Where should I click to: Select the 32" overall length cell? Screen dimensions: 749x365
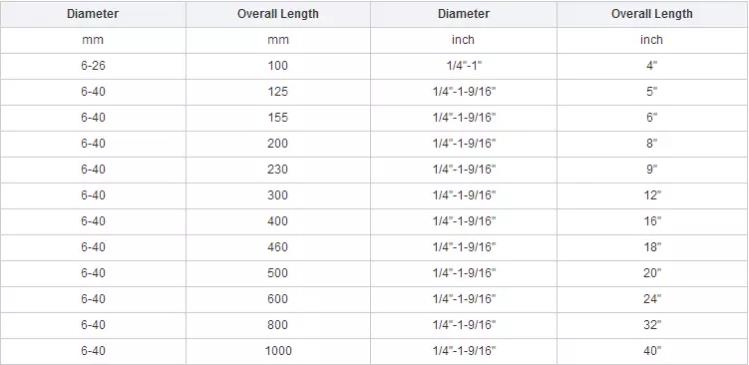(x=652, y=325)
